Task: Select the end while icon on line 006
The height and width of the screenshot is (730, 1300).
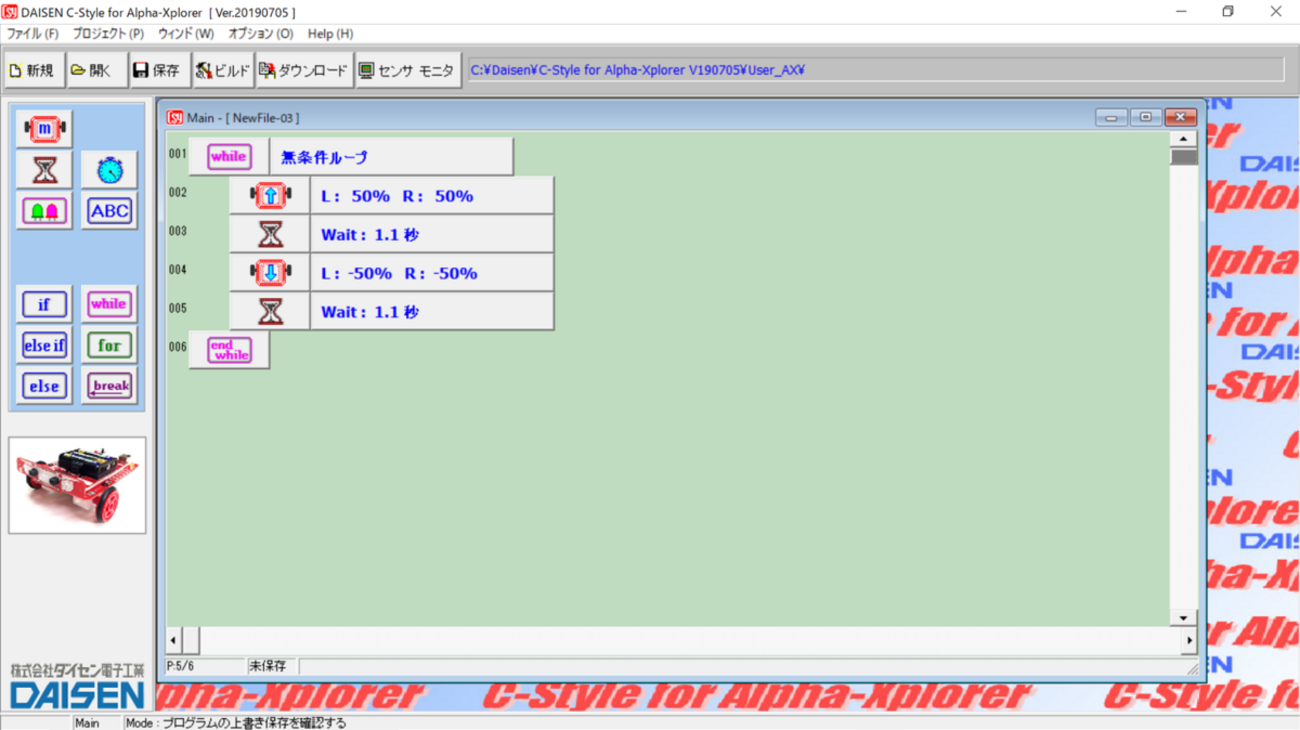Action: [x=229, y=350]
